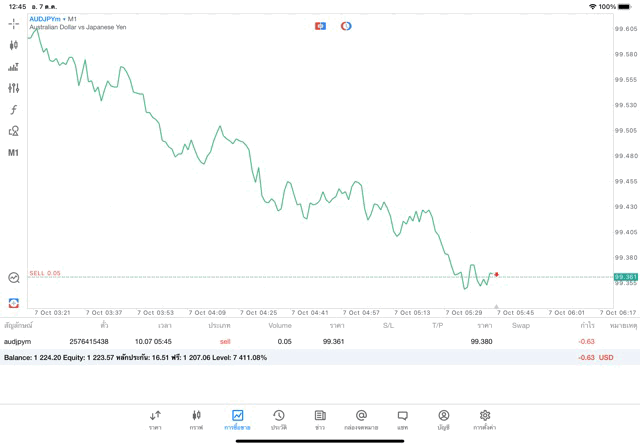Open chart settings sliders icon
640x447 pixels.
(14, 88)
